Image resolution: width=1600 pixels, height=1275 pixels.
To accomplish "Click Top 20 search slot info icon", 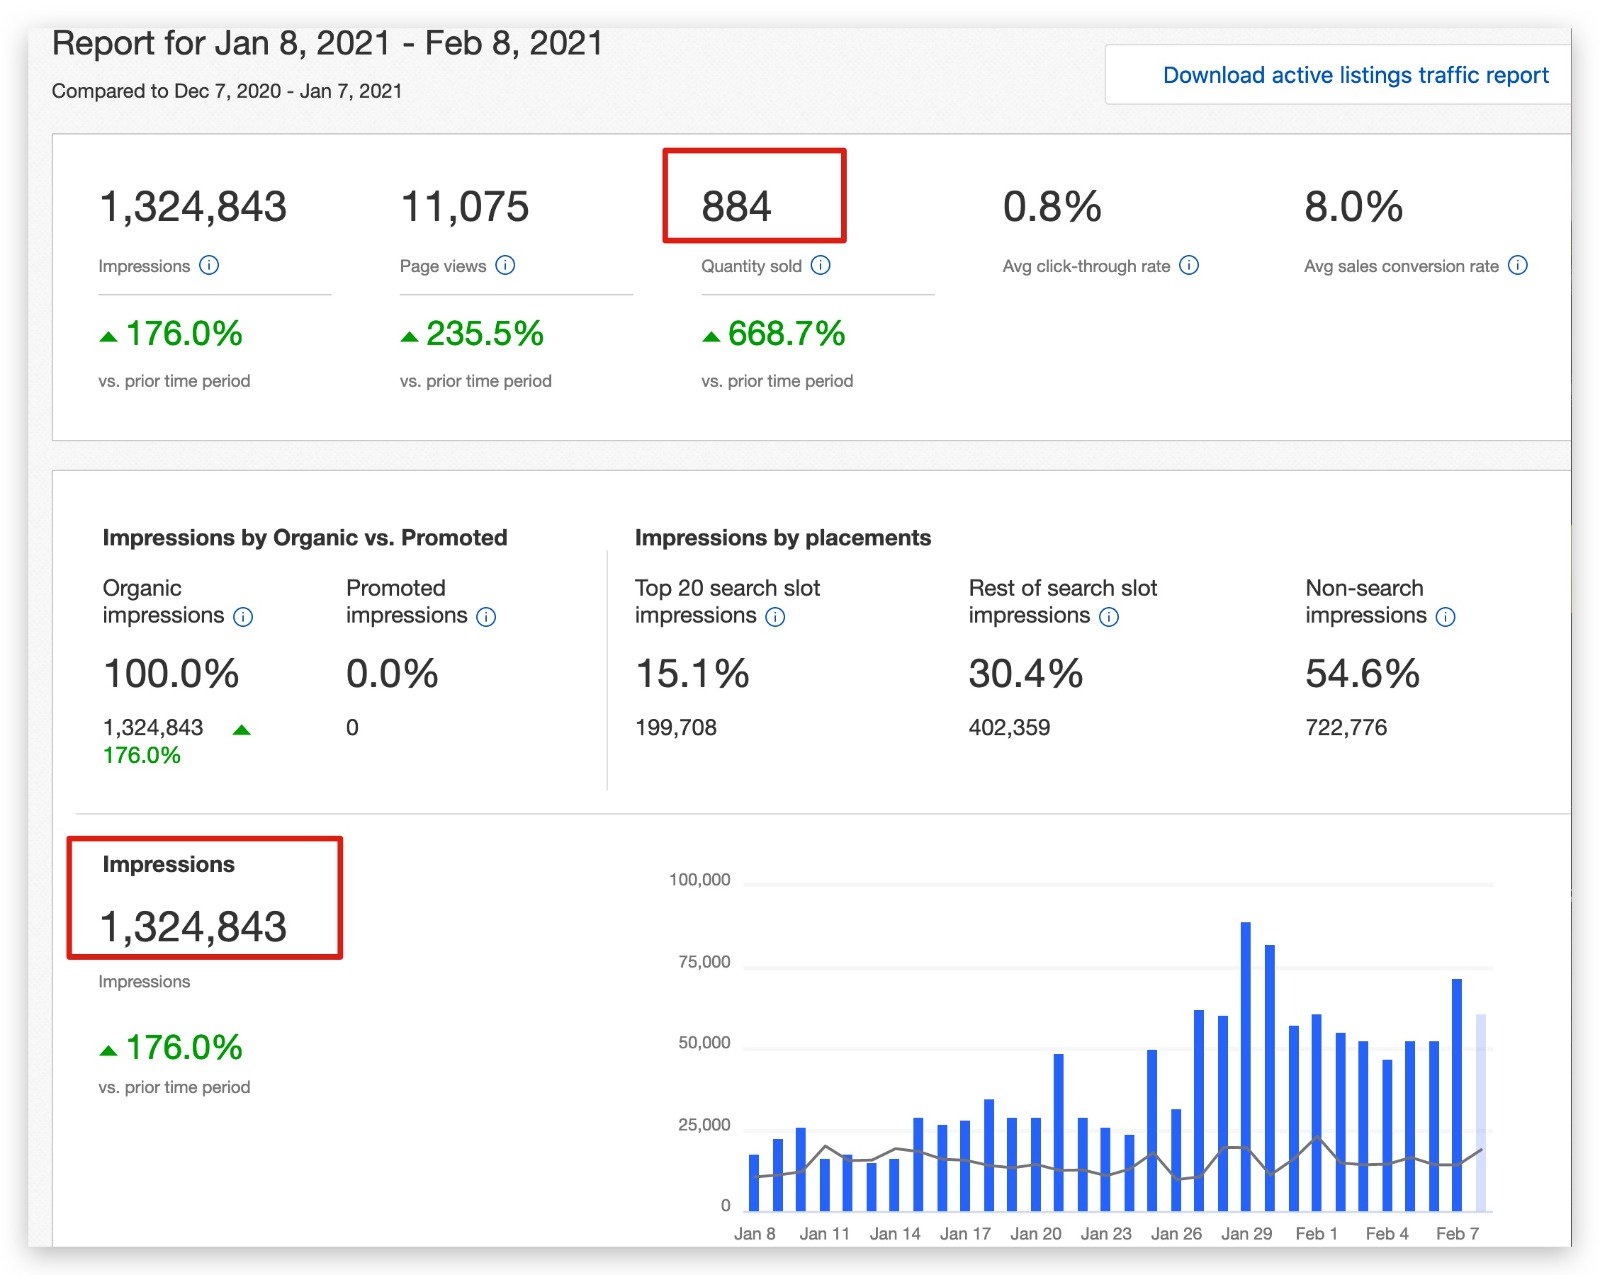I will (x=775, y=617).
